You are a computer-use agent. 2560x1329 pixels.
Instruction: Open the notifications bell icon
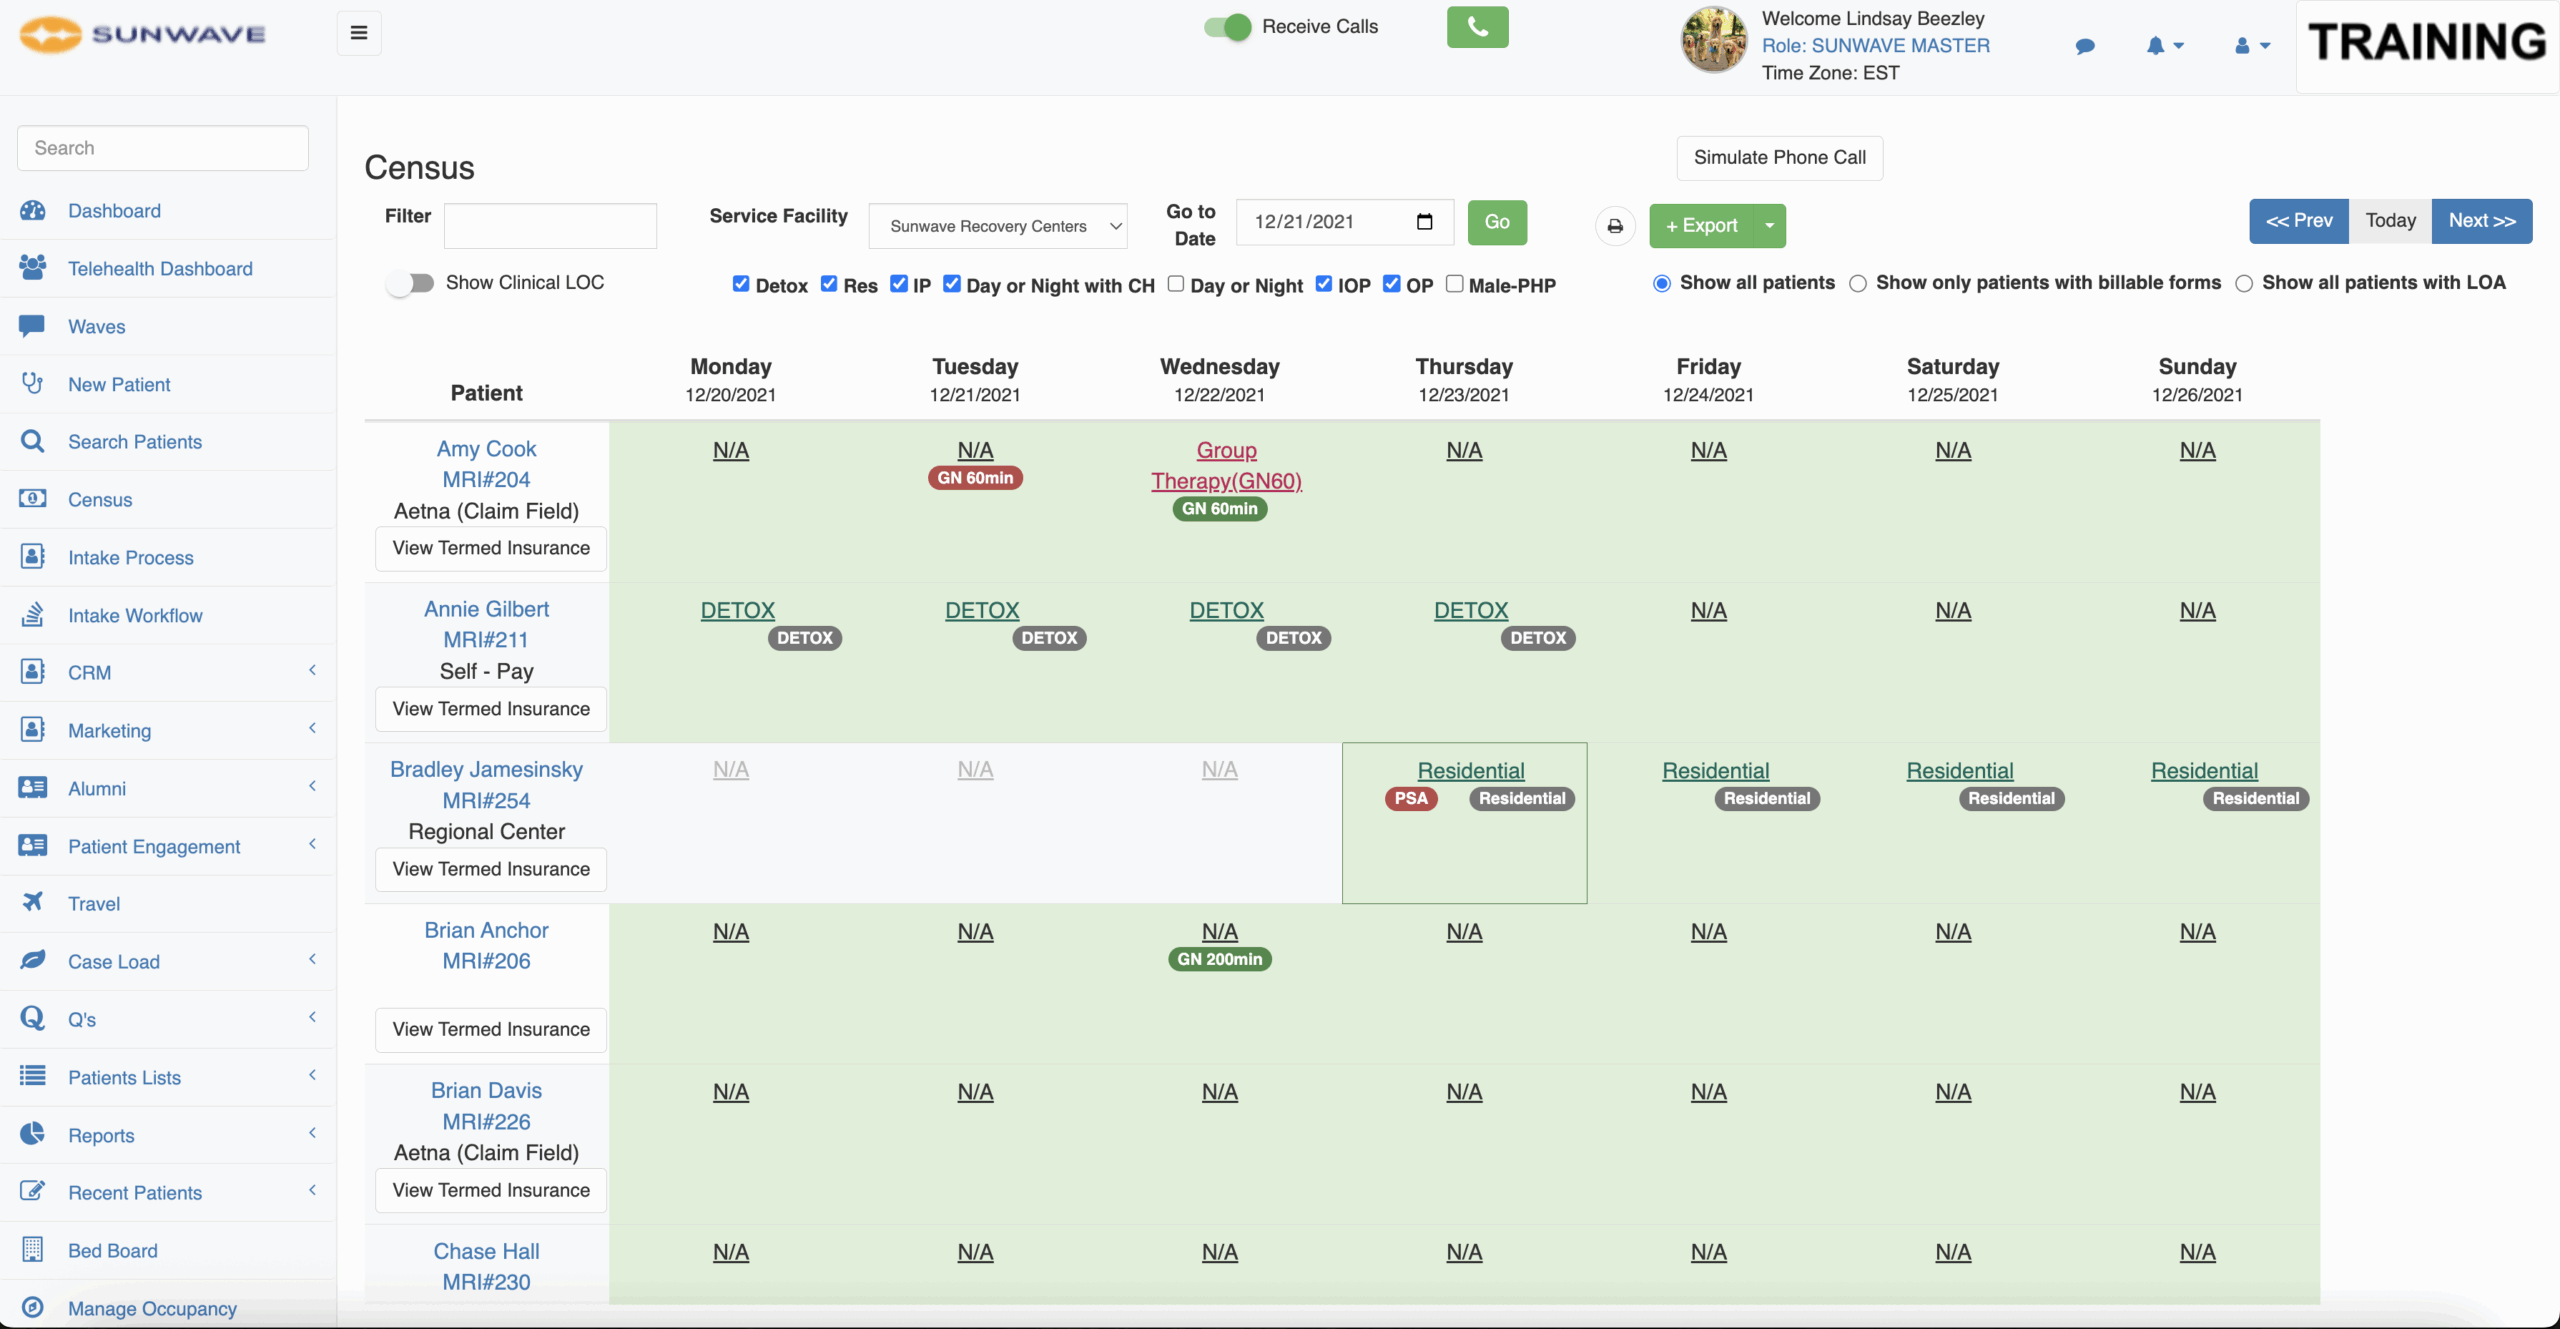[x=2156, y=46]
